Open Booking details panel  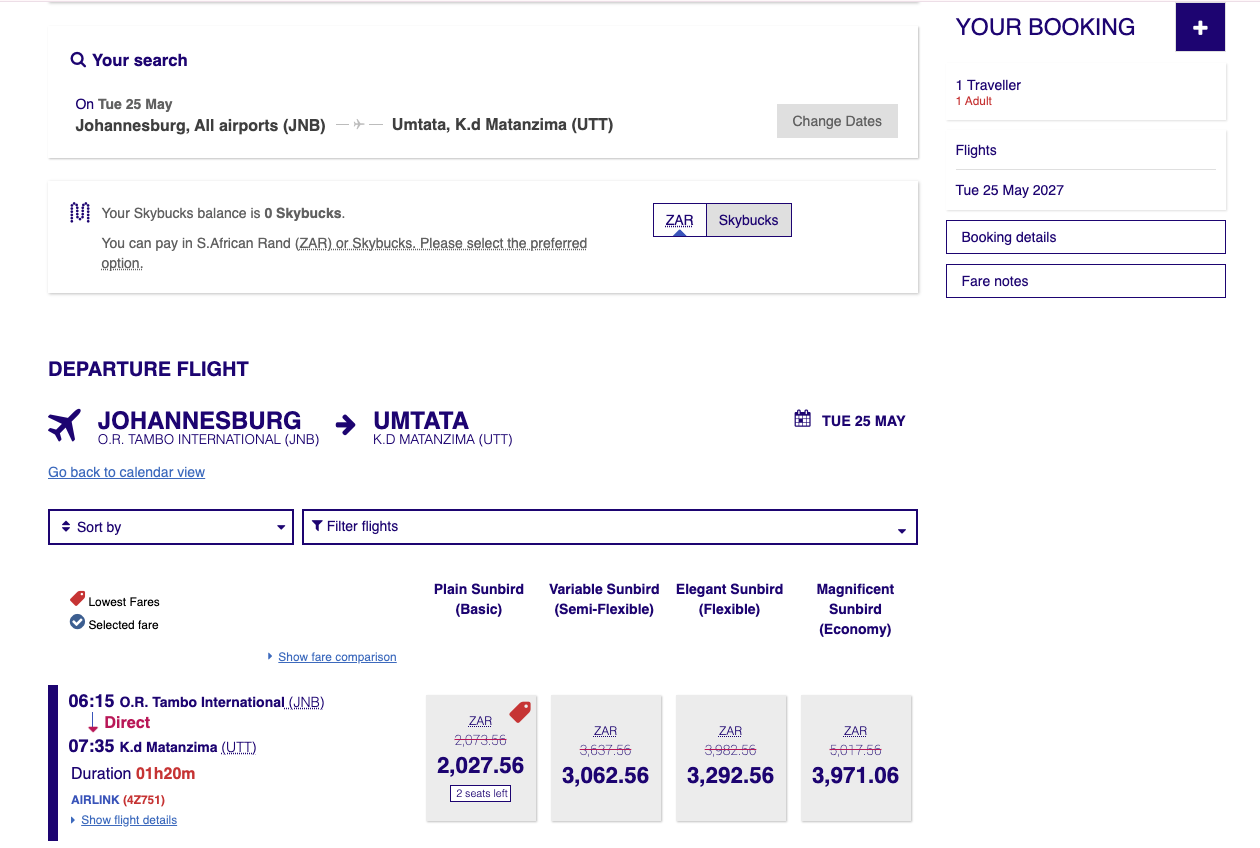1086,237
